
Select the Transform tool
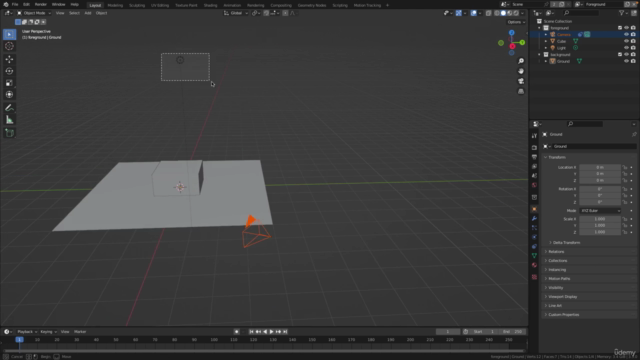tap(9, 95)
